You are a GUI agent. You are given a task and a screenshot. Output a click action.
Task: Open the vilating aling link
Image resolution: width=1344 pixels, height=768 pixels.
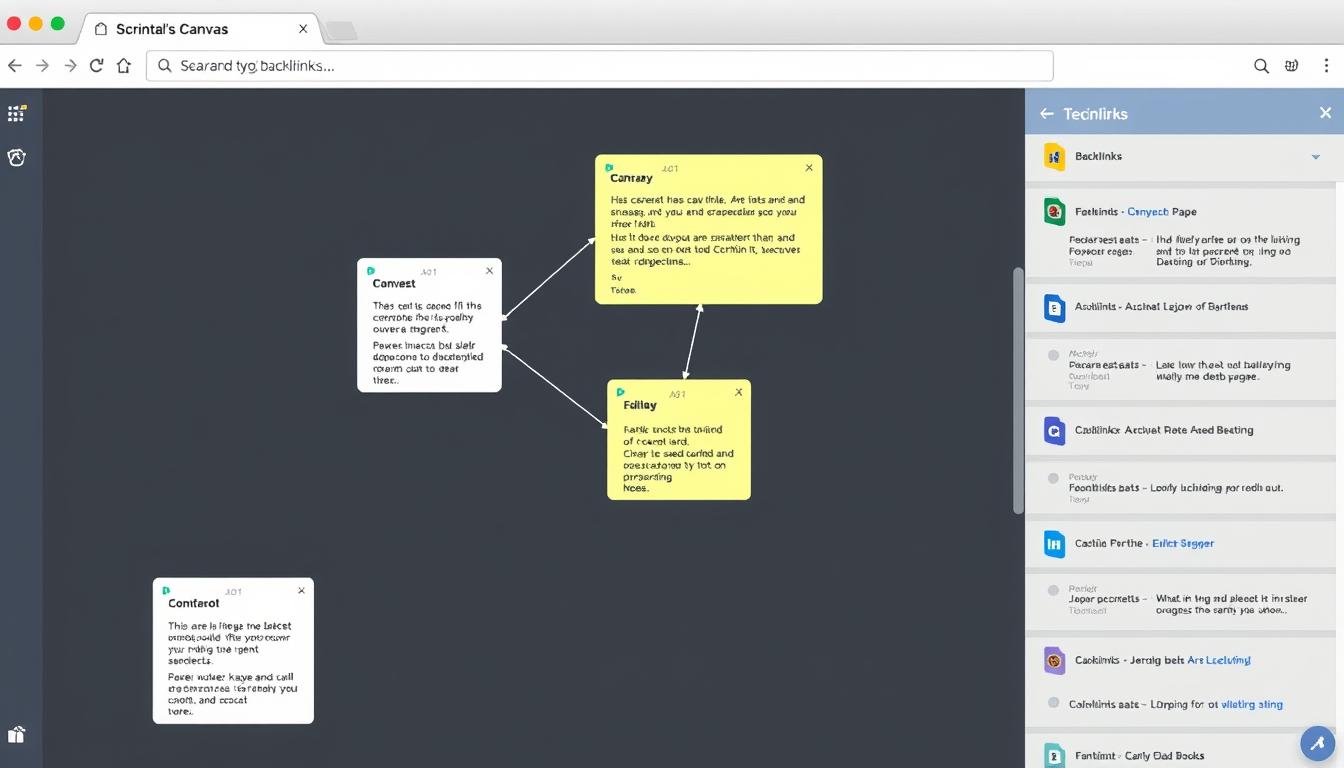1252,704
